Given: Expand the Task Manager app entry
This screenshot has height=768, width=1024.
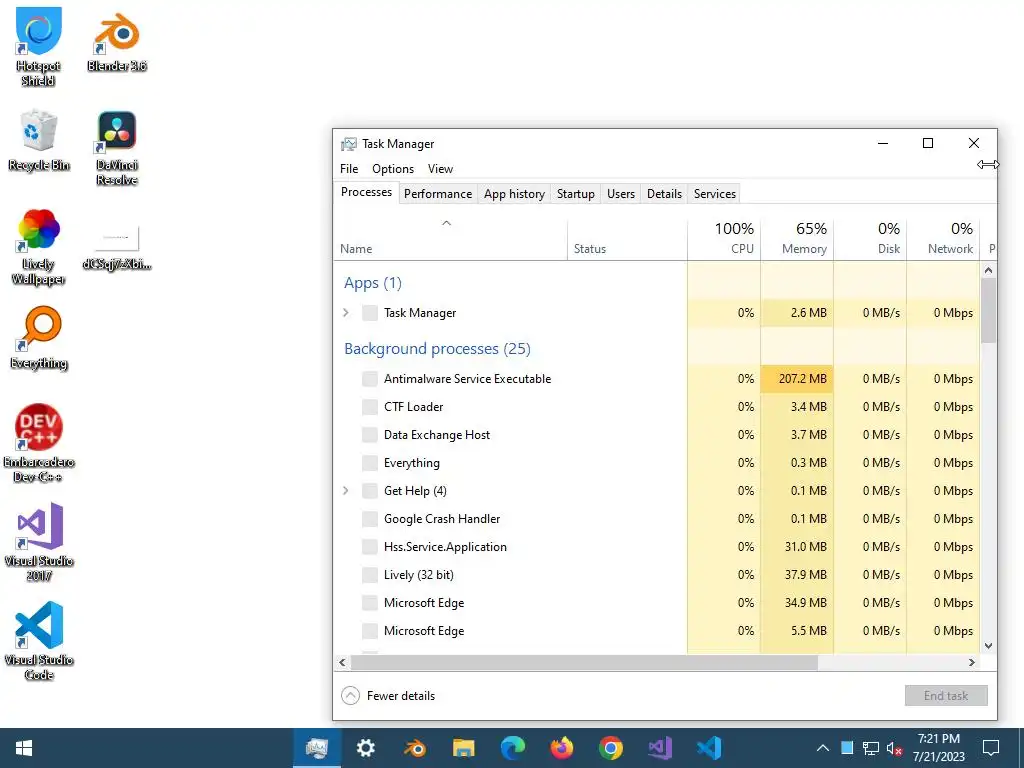Looking at the screenshot, I should [346, 313].
